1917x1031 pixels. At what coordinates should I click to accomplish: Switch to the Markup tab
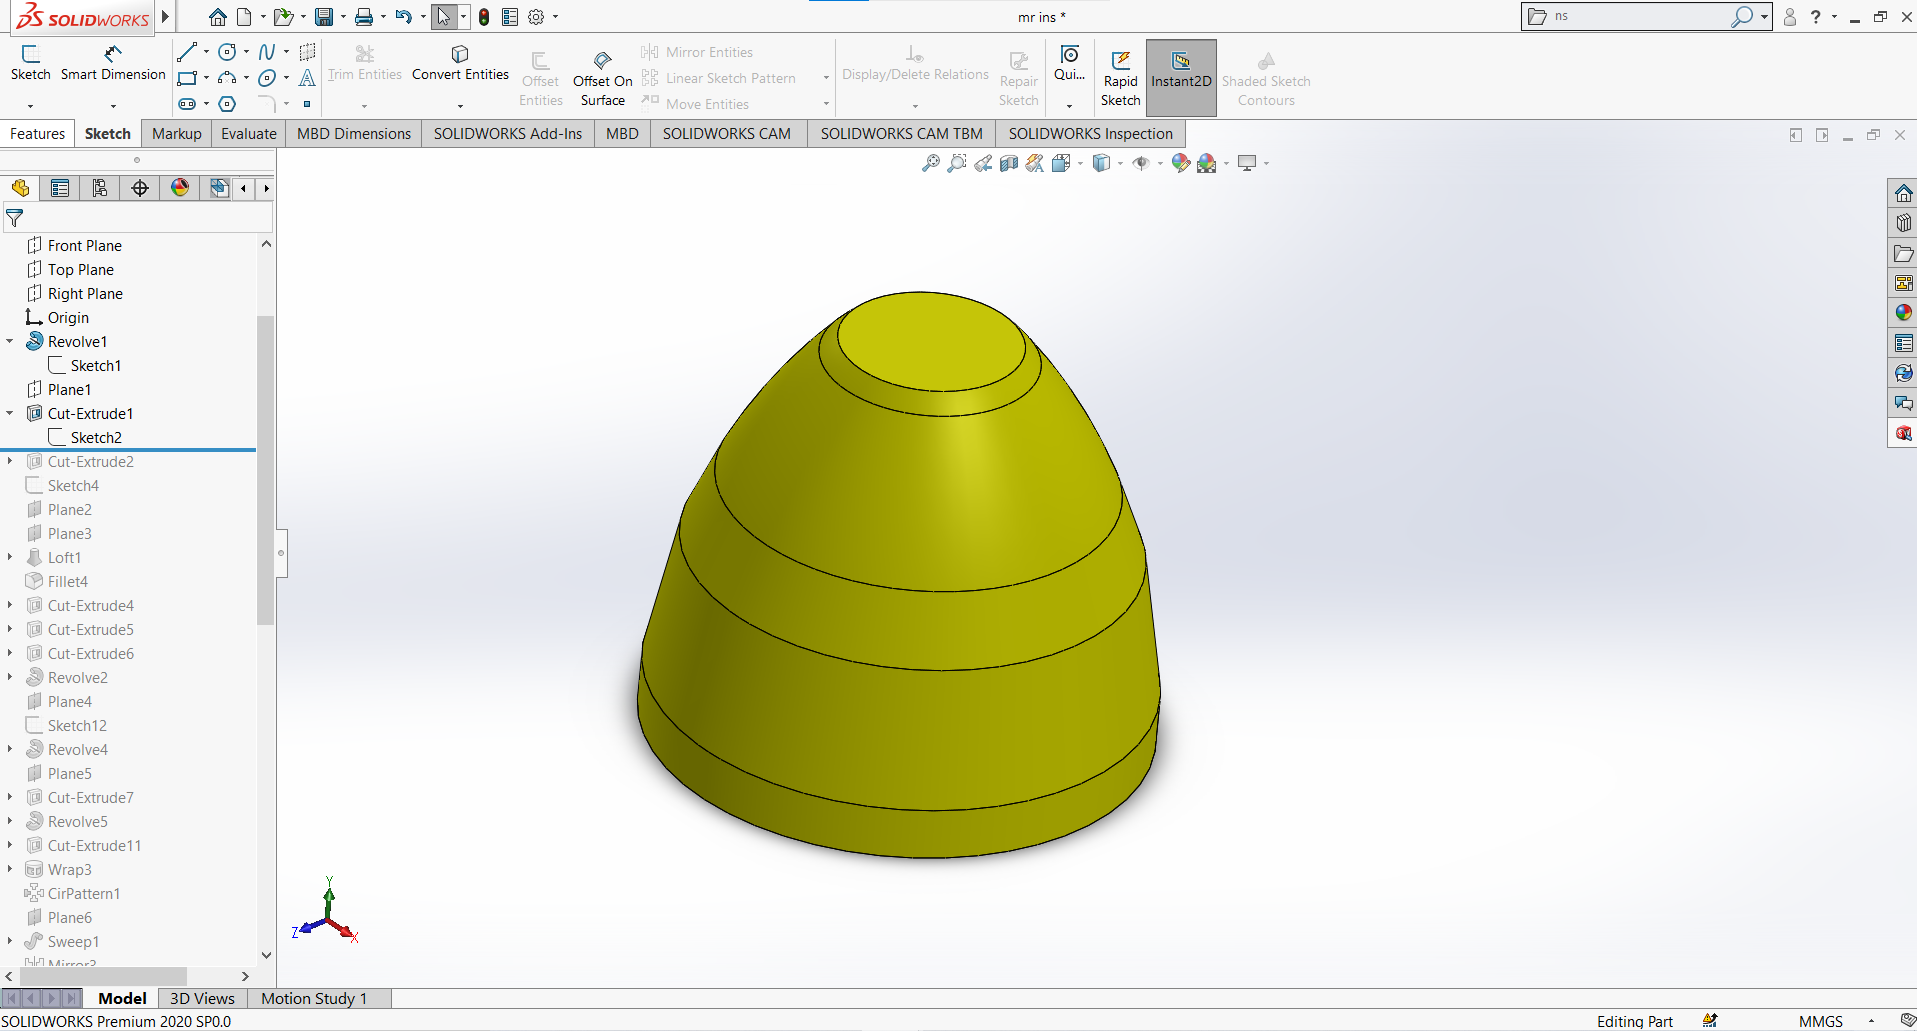click(177, 134)
